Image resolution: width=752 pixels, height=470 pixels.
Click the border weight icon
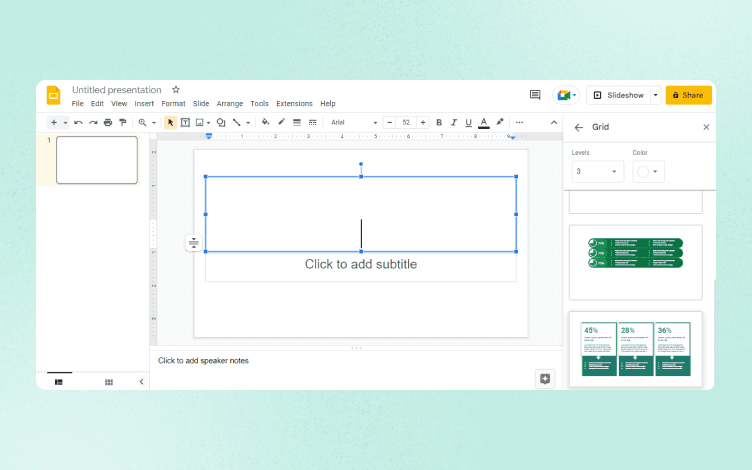(x=297, y=123)
